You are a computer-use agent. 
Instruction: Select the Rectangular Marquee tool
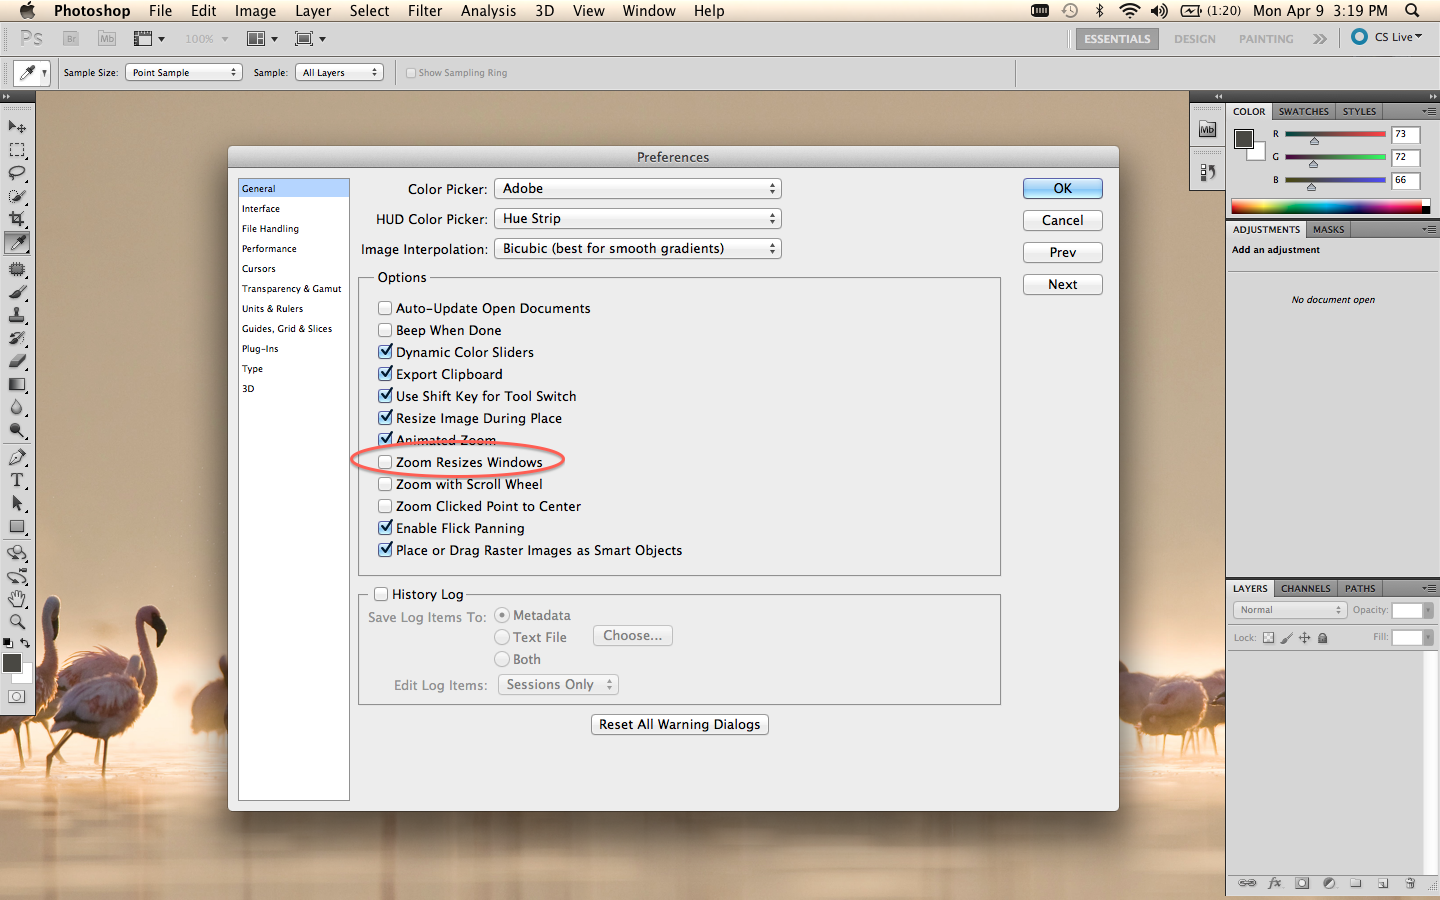pyautogui.click(x=17, y=150)
